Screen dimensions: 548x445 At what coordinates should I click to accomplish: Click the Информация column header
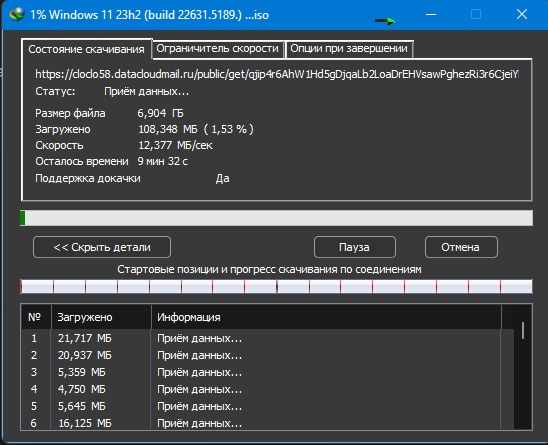[x=326, y=317]
